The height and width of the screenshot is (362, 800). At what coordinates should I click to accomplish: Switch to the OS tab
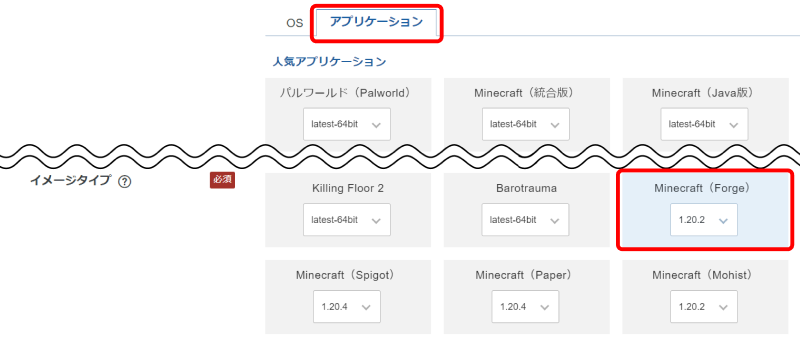click(x=294, y=23)
